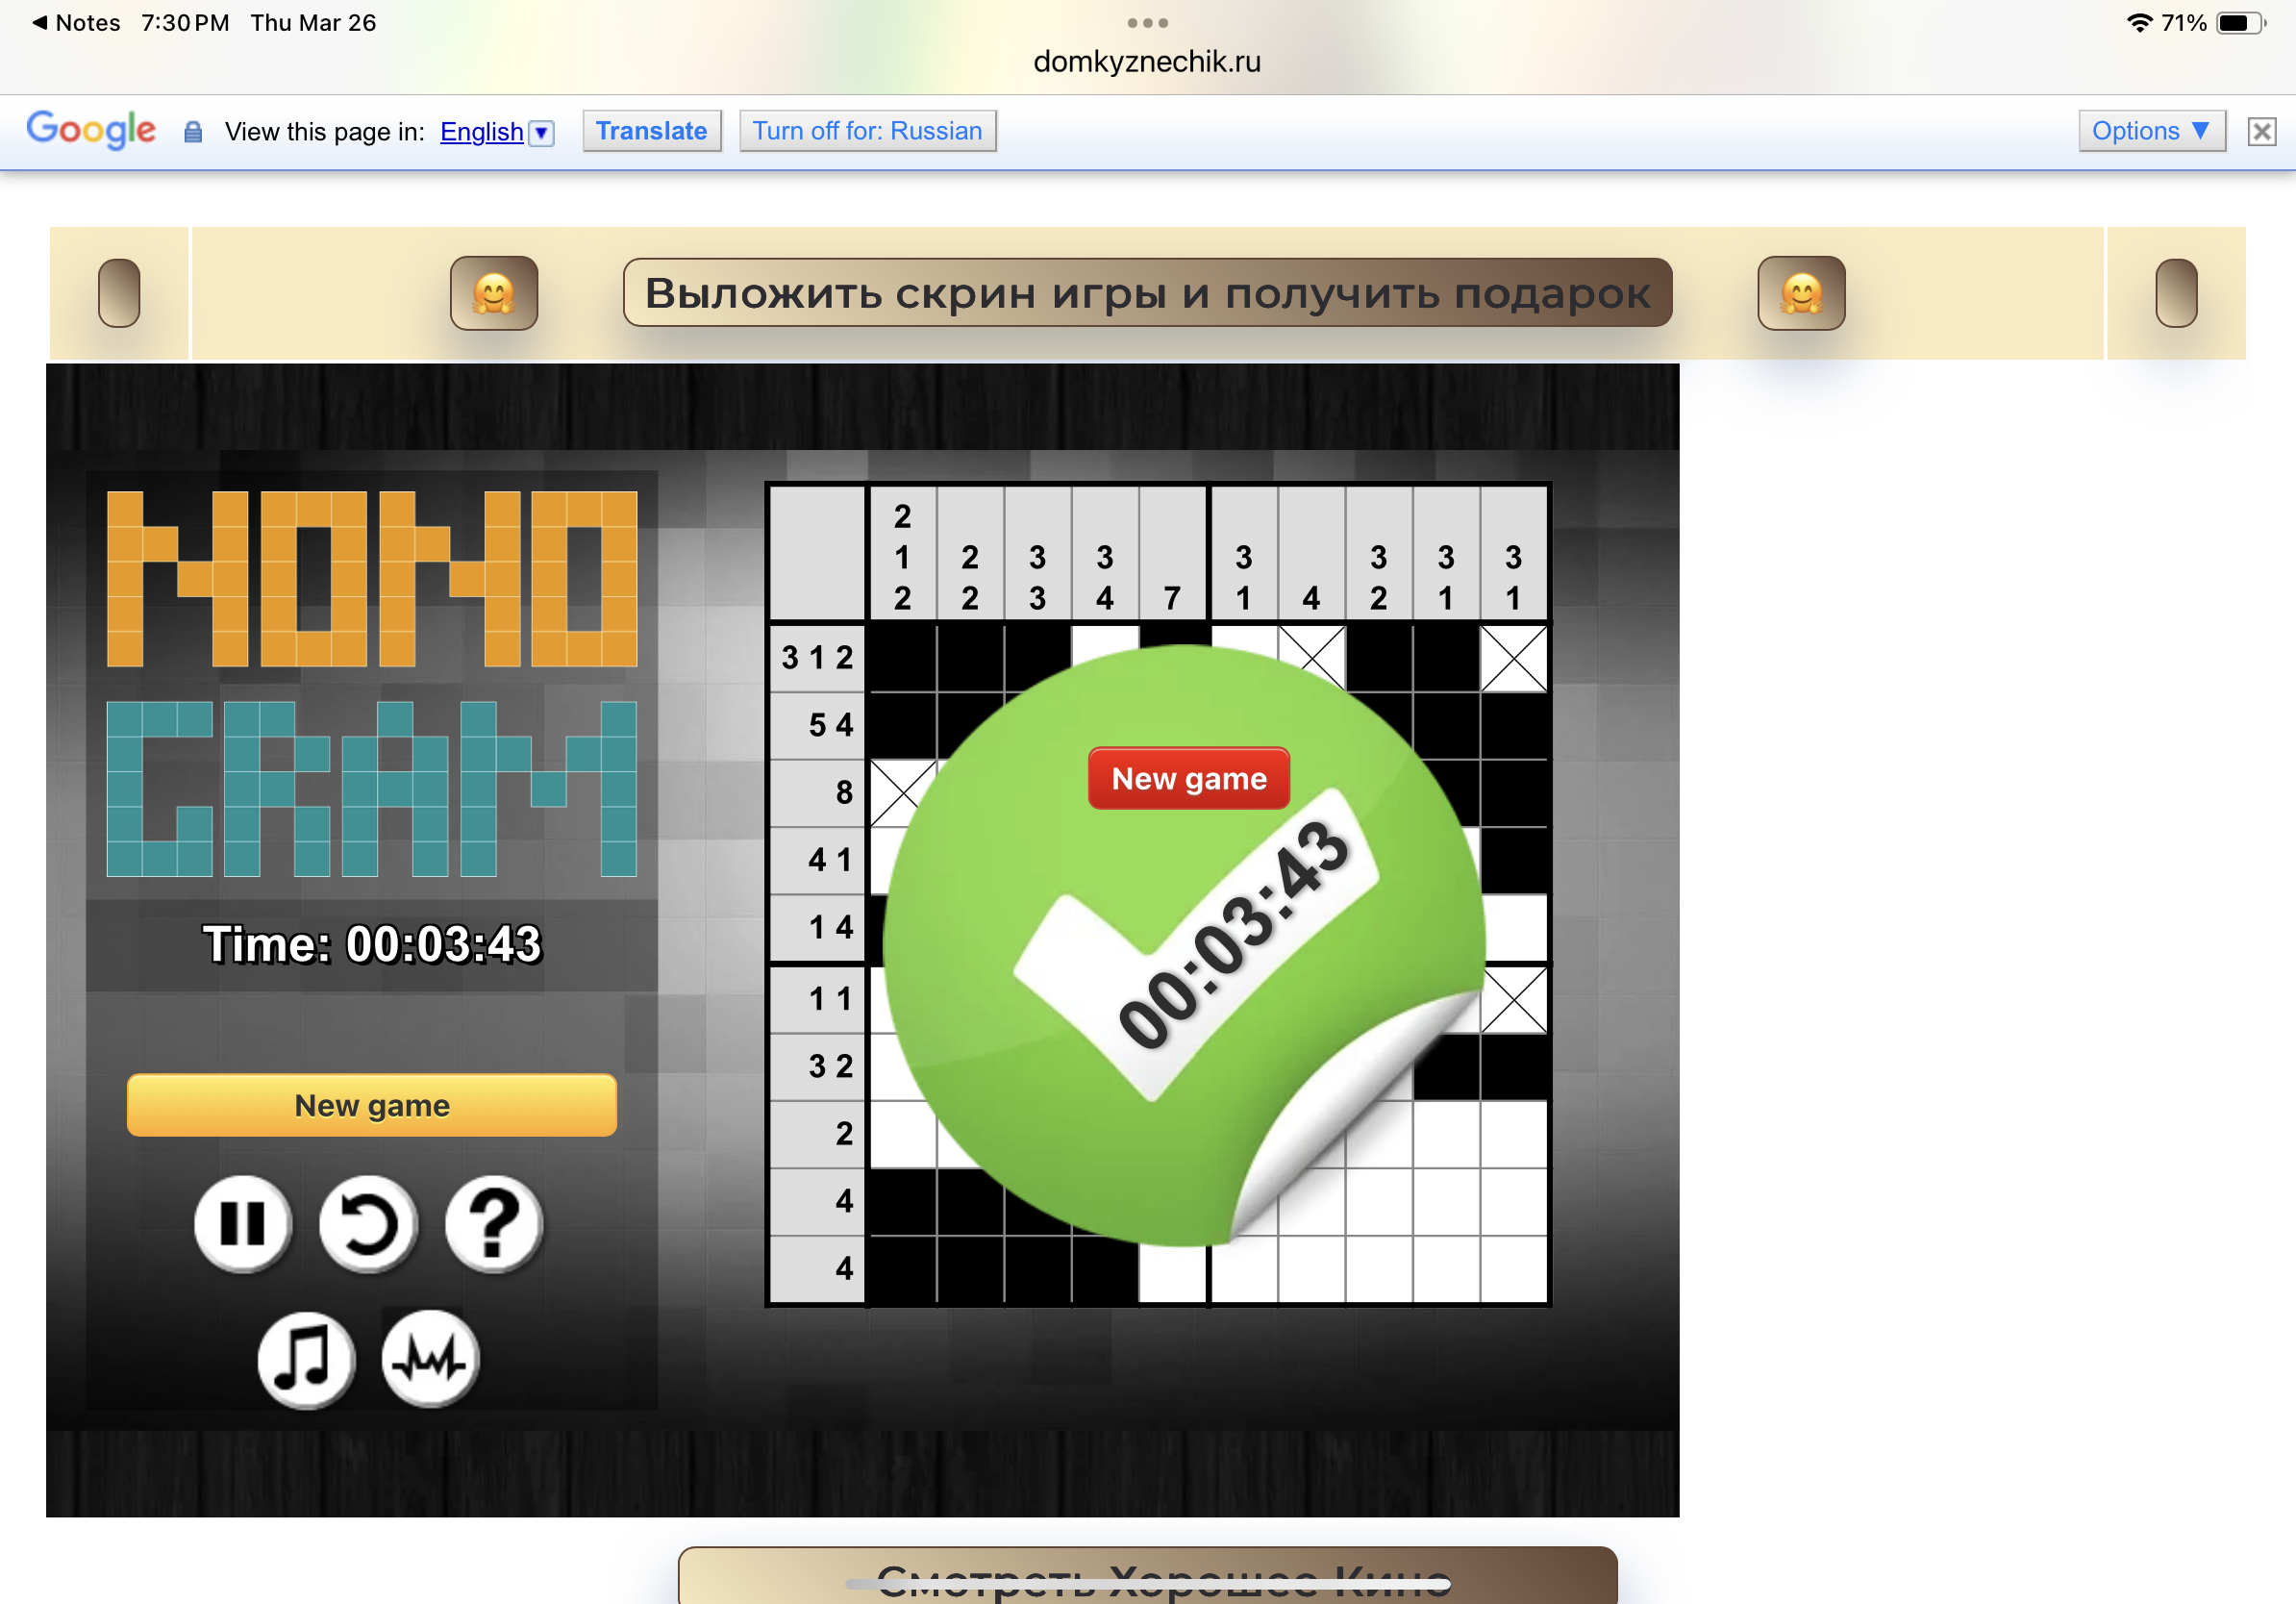Screen dimensions: 2296x1604
Task: Click the Translate button
Action: [x=651, y=131]
